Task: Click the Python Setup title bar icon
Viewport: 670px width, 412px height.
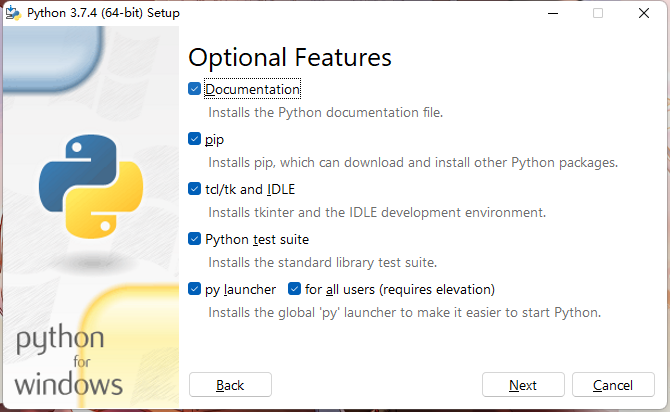Action: (14, 13)
